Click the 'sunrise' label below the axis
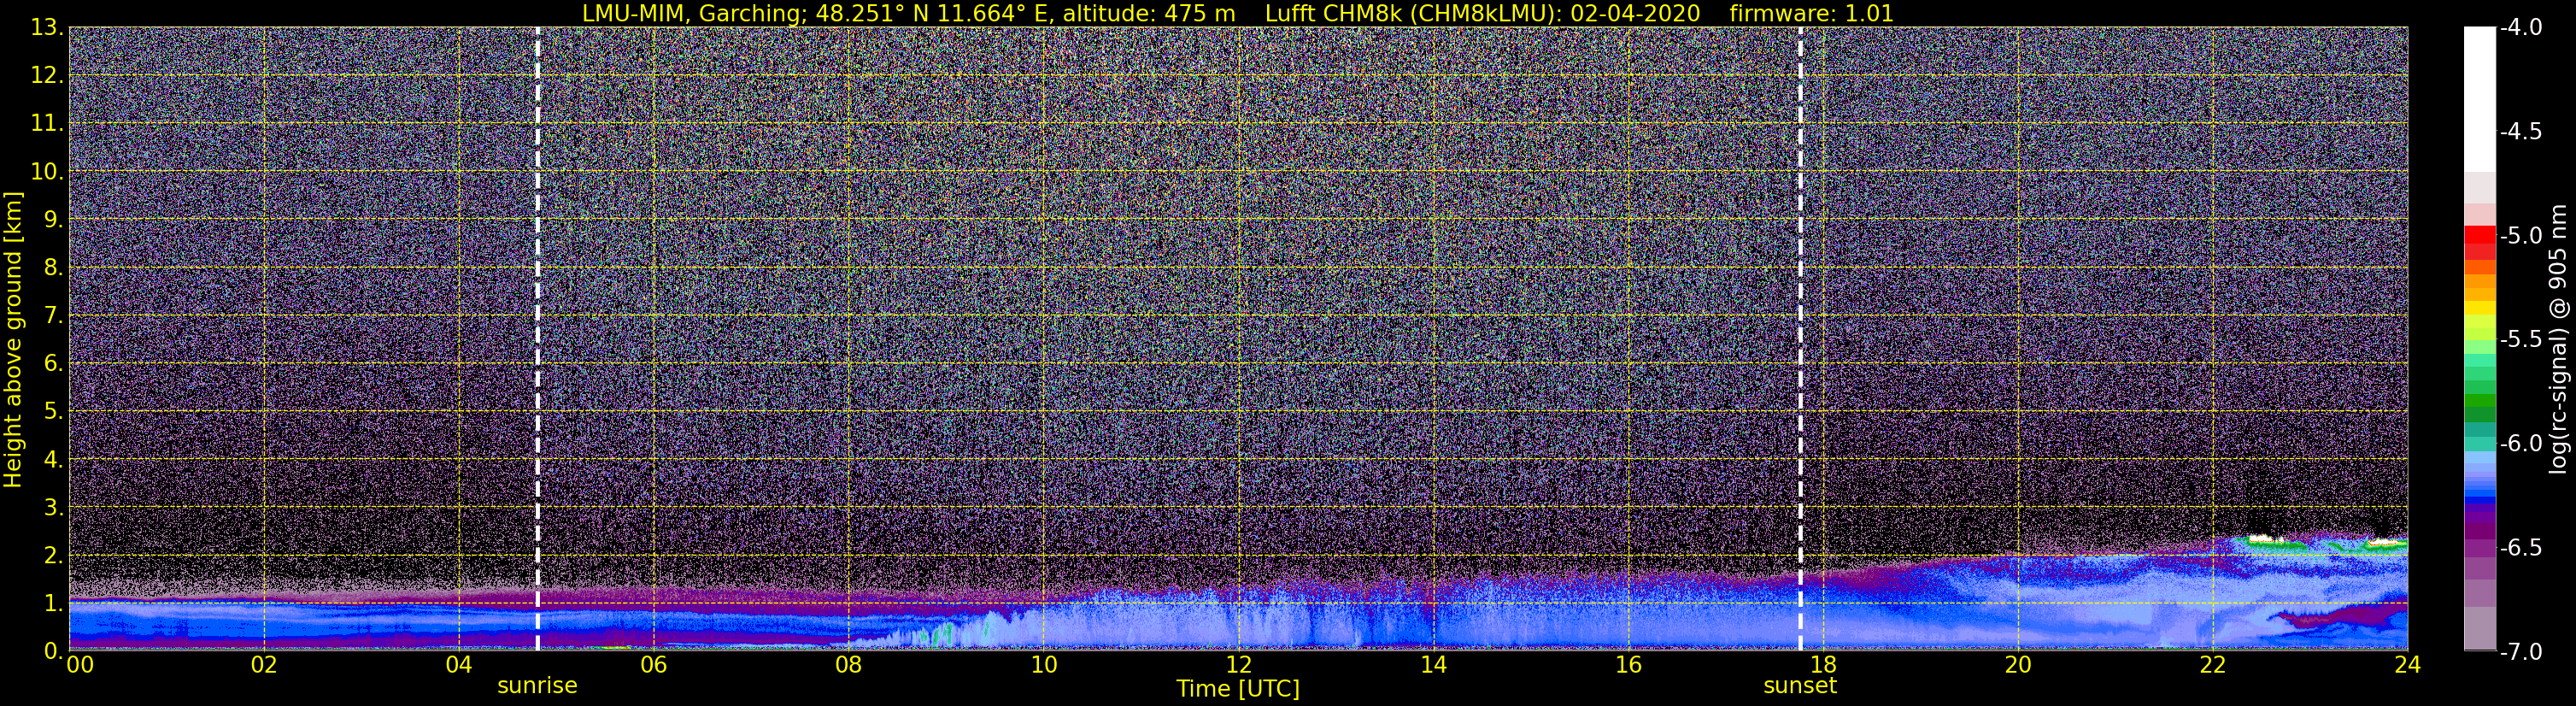This screenshot has width=2576, height=706. click(x=537, y=686)
